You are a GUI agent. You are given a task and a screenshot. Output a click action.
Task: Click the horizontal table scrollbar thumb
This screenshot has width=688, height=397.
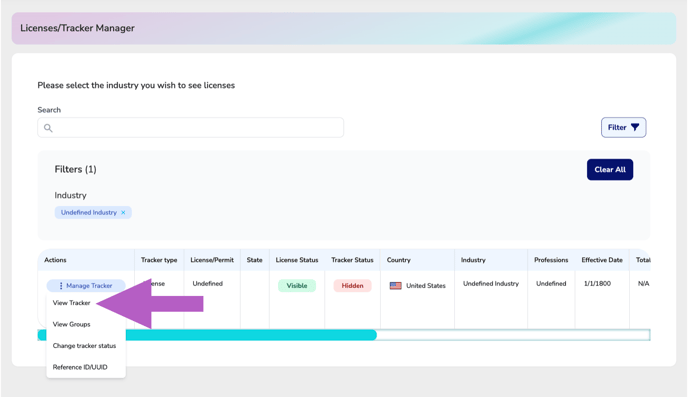coord(207,335)
